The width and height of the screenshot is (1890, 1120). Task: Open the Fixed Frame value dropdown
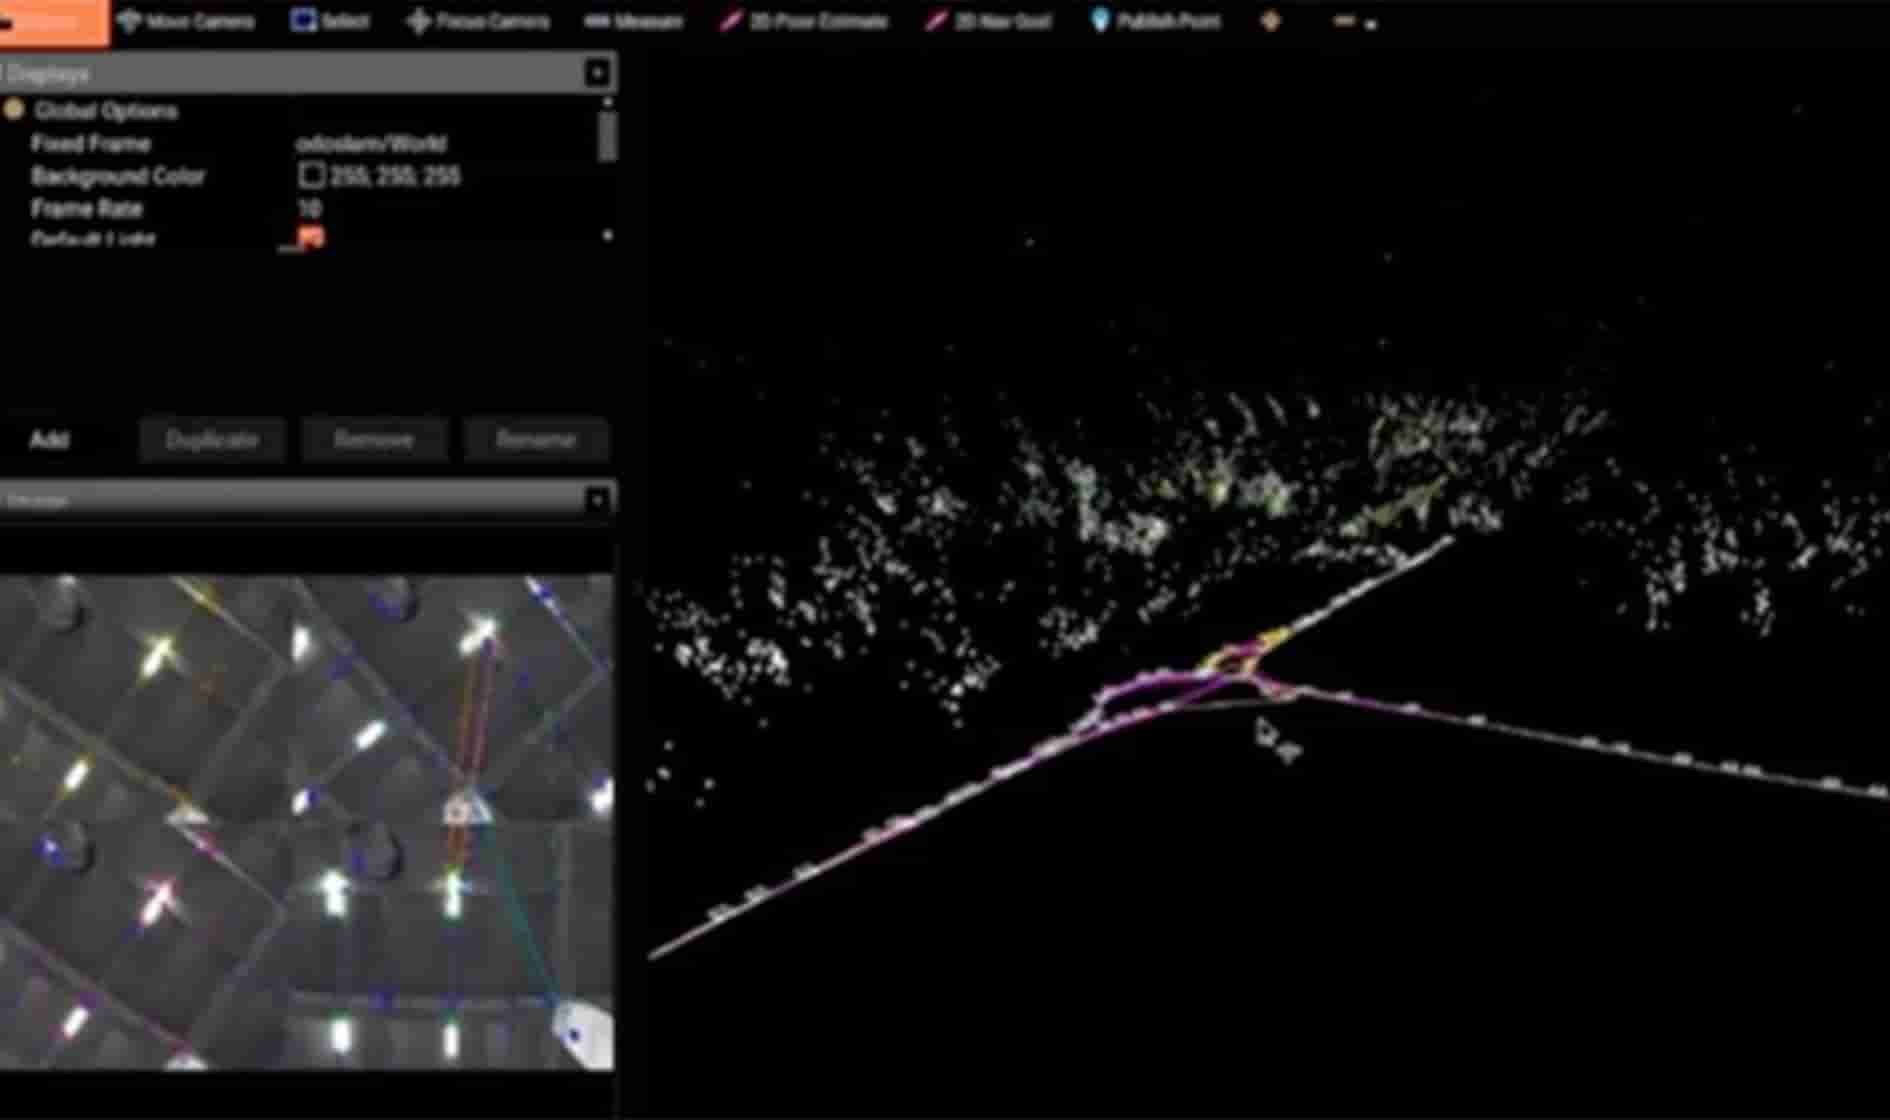[x=440, y=144]
